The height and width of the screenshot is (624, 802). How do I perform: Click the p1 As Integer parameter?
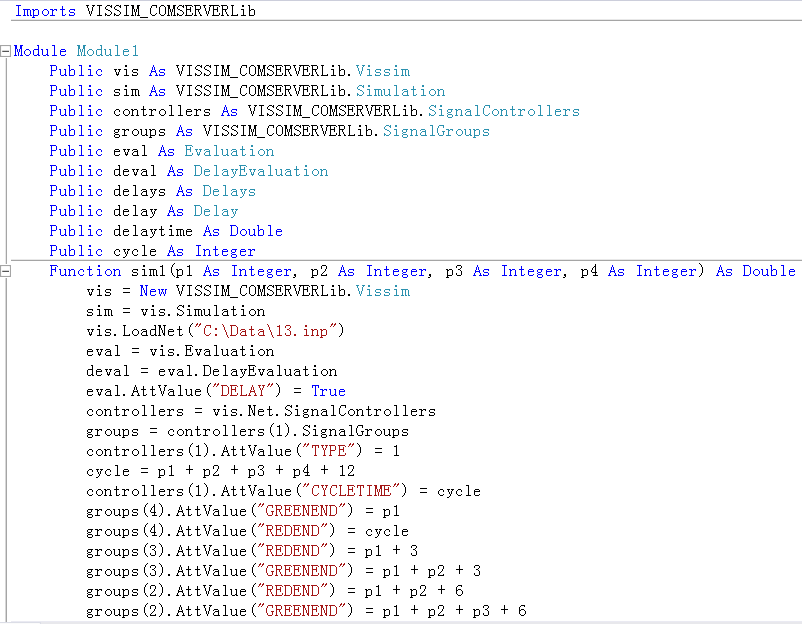tap(233, 271)
